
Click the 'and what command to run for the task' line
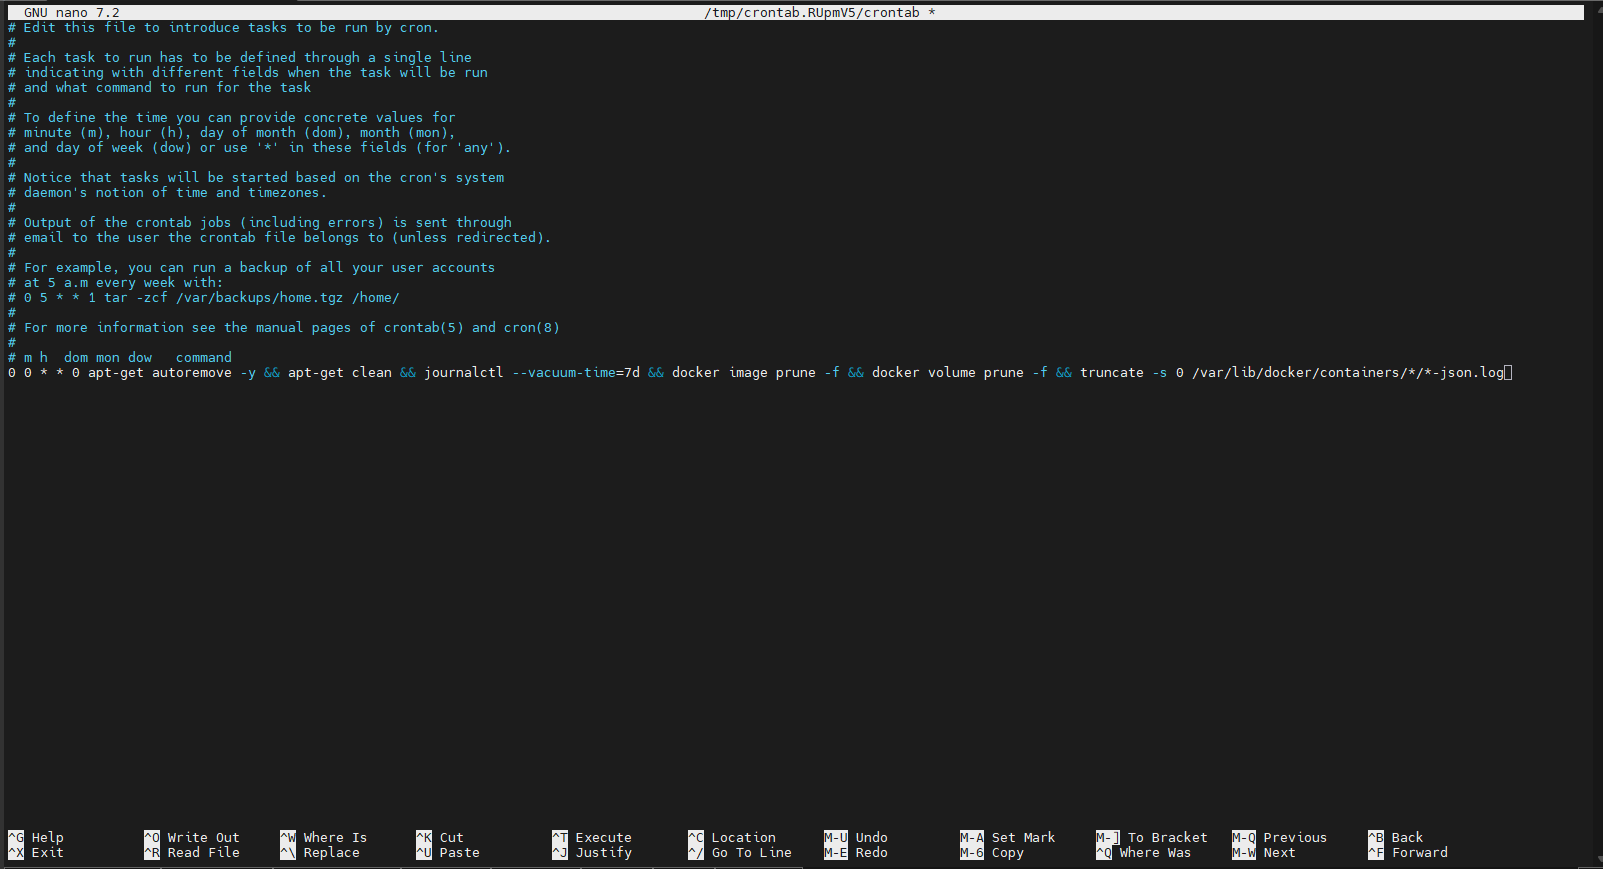pyautogui.click(x=160, y=88)
